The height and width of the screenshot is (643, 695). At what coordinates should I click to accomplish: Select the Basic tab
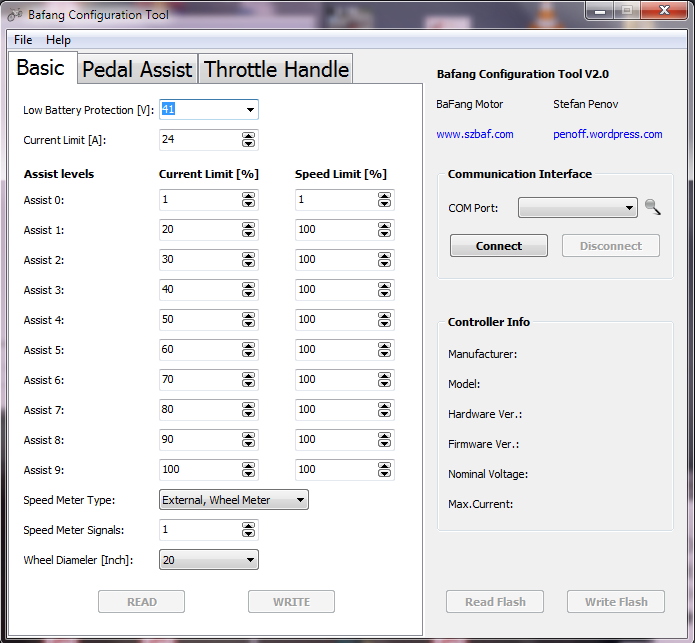pos(41,68)
